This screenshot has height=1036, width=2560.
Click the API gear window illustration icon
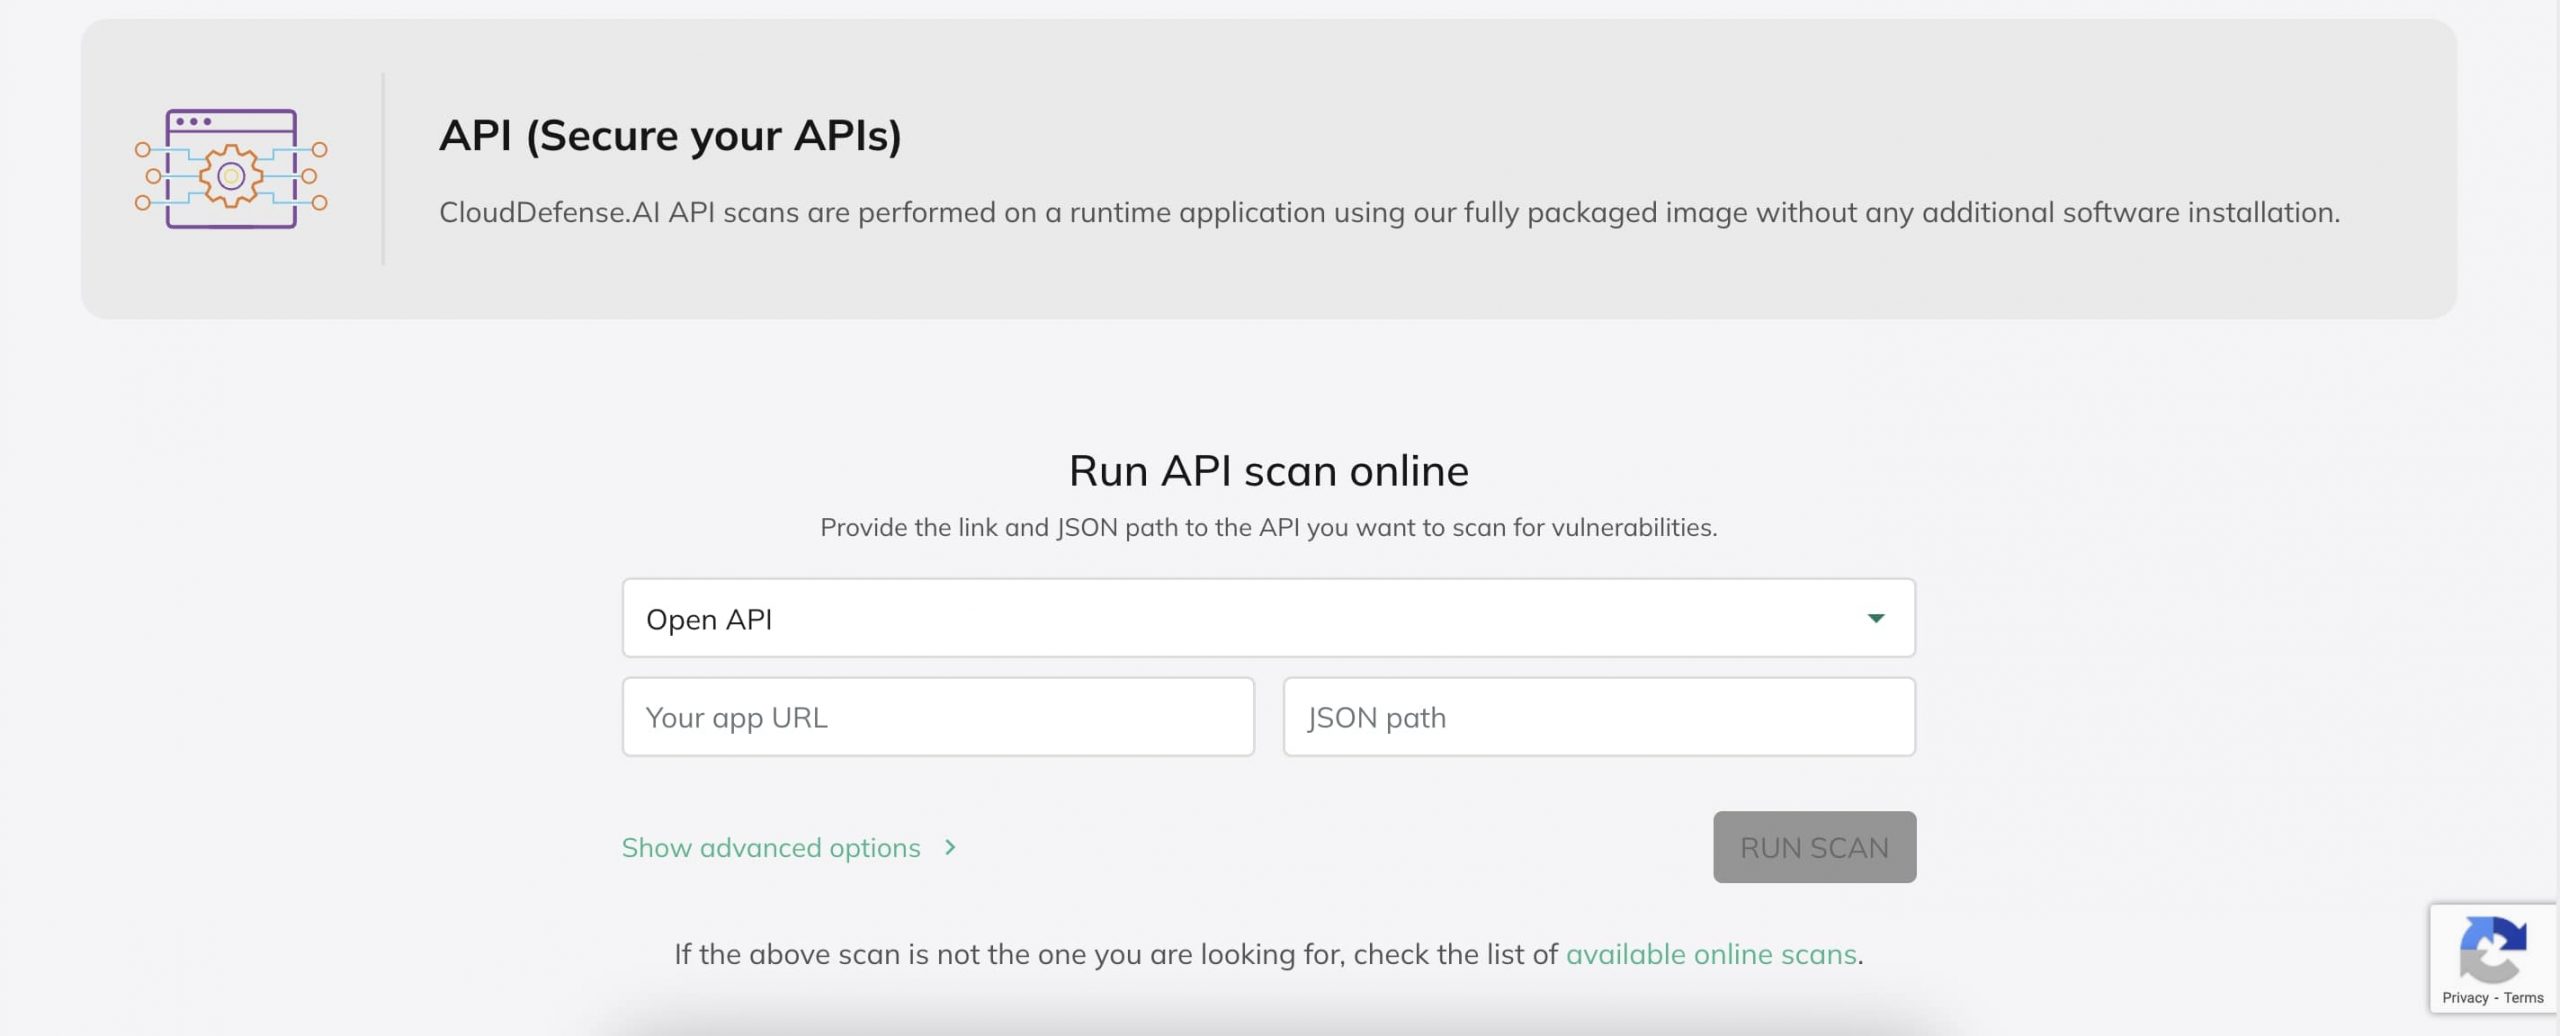(x=231, y=169)
